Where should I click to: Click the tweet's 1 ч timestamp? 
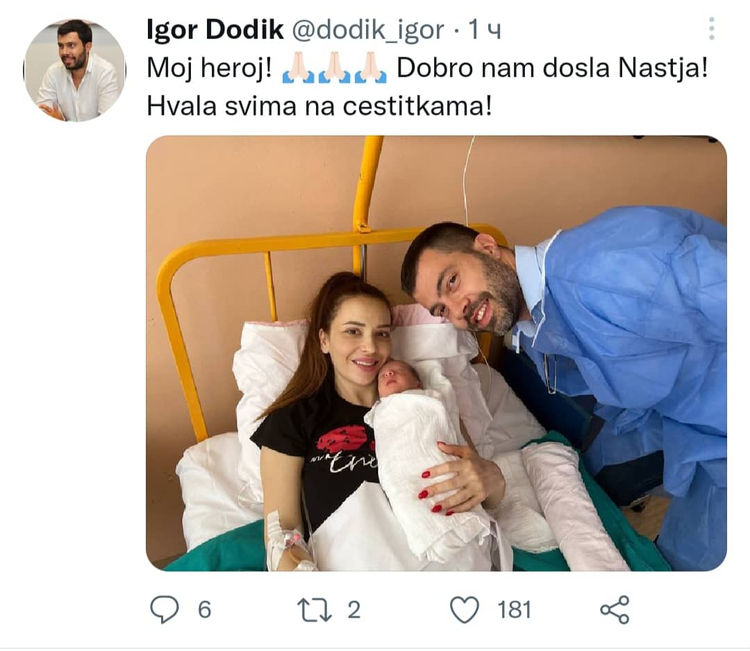pyautogui.click(x=485, y=30)
